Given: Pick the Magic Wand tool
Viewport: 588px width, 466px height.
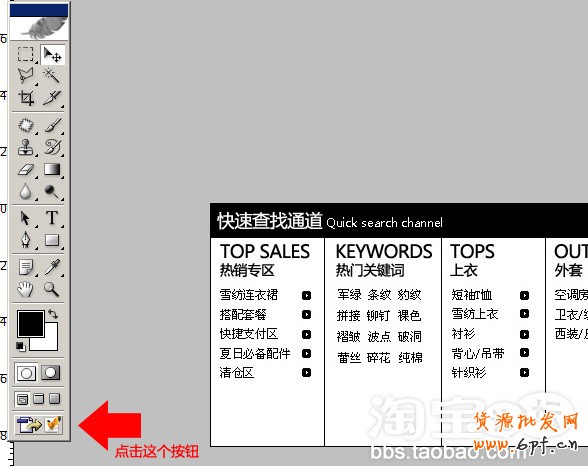Looking at the screenshot, I should tap(52, 75).
